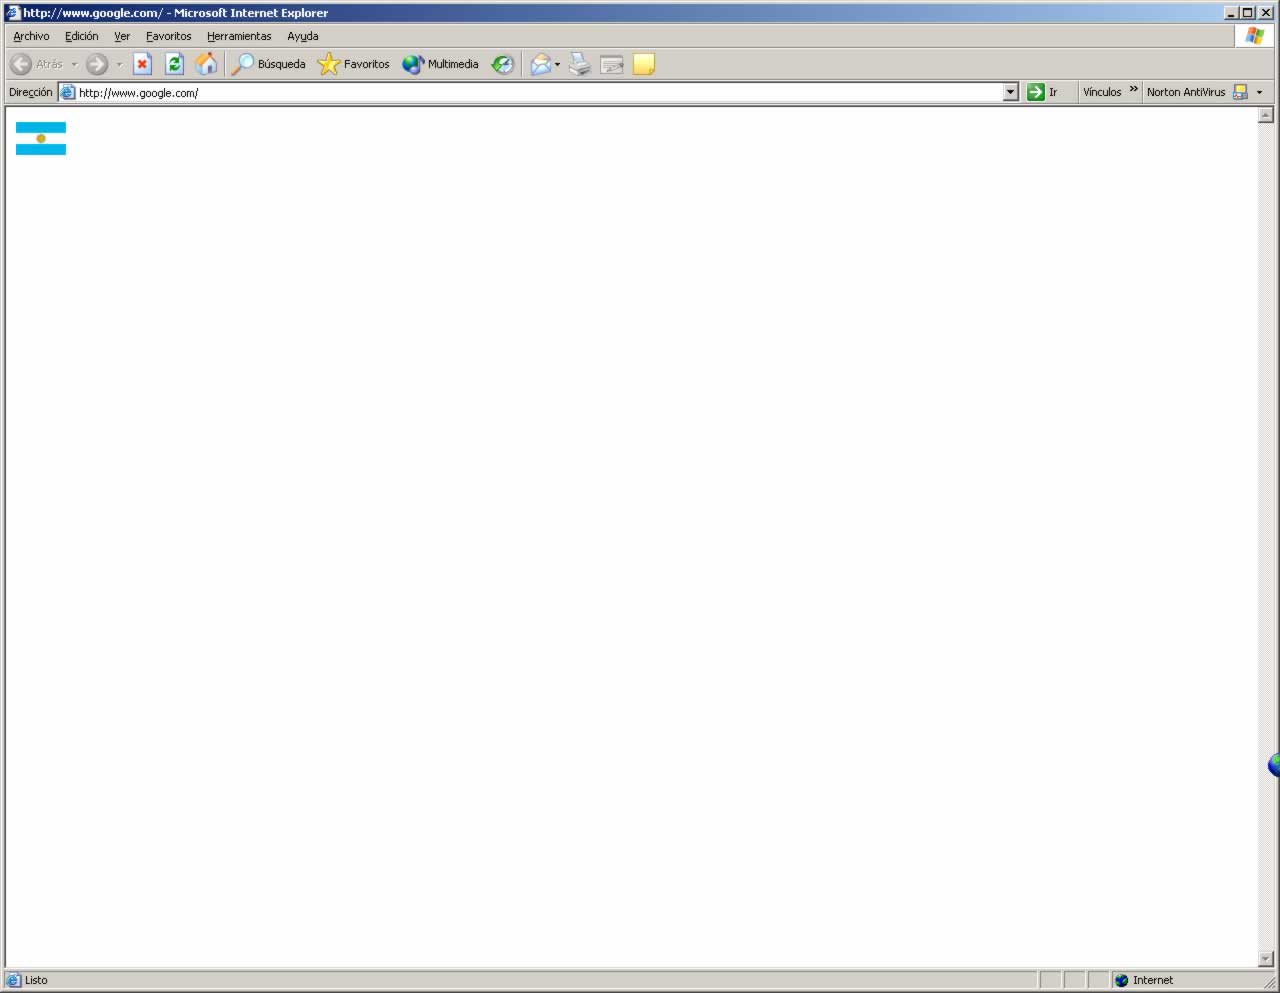
Task: Open the Ayuda menu
Action: (303, 36)
